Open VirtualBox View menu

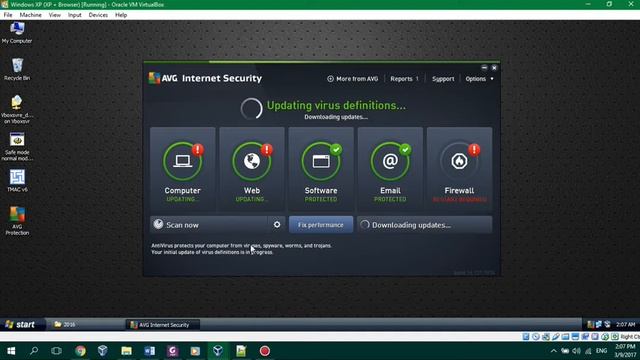point(55,15)
